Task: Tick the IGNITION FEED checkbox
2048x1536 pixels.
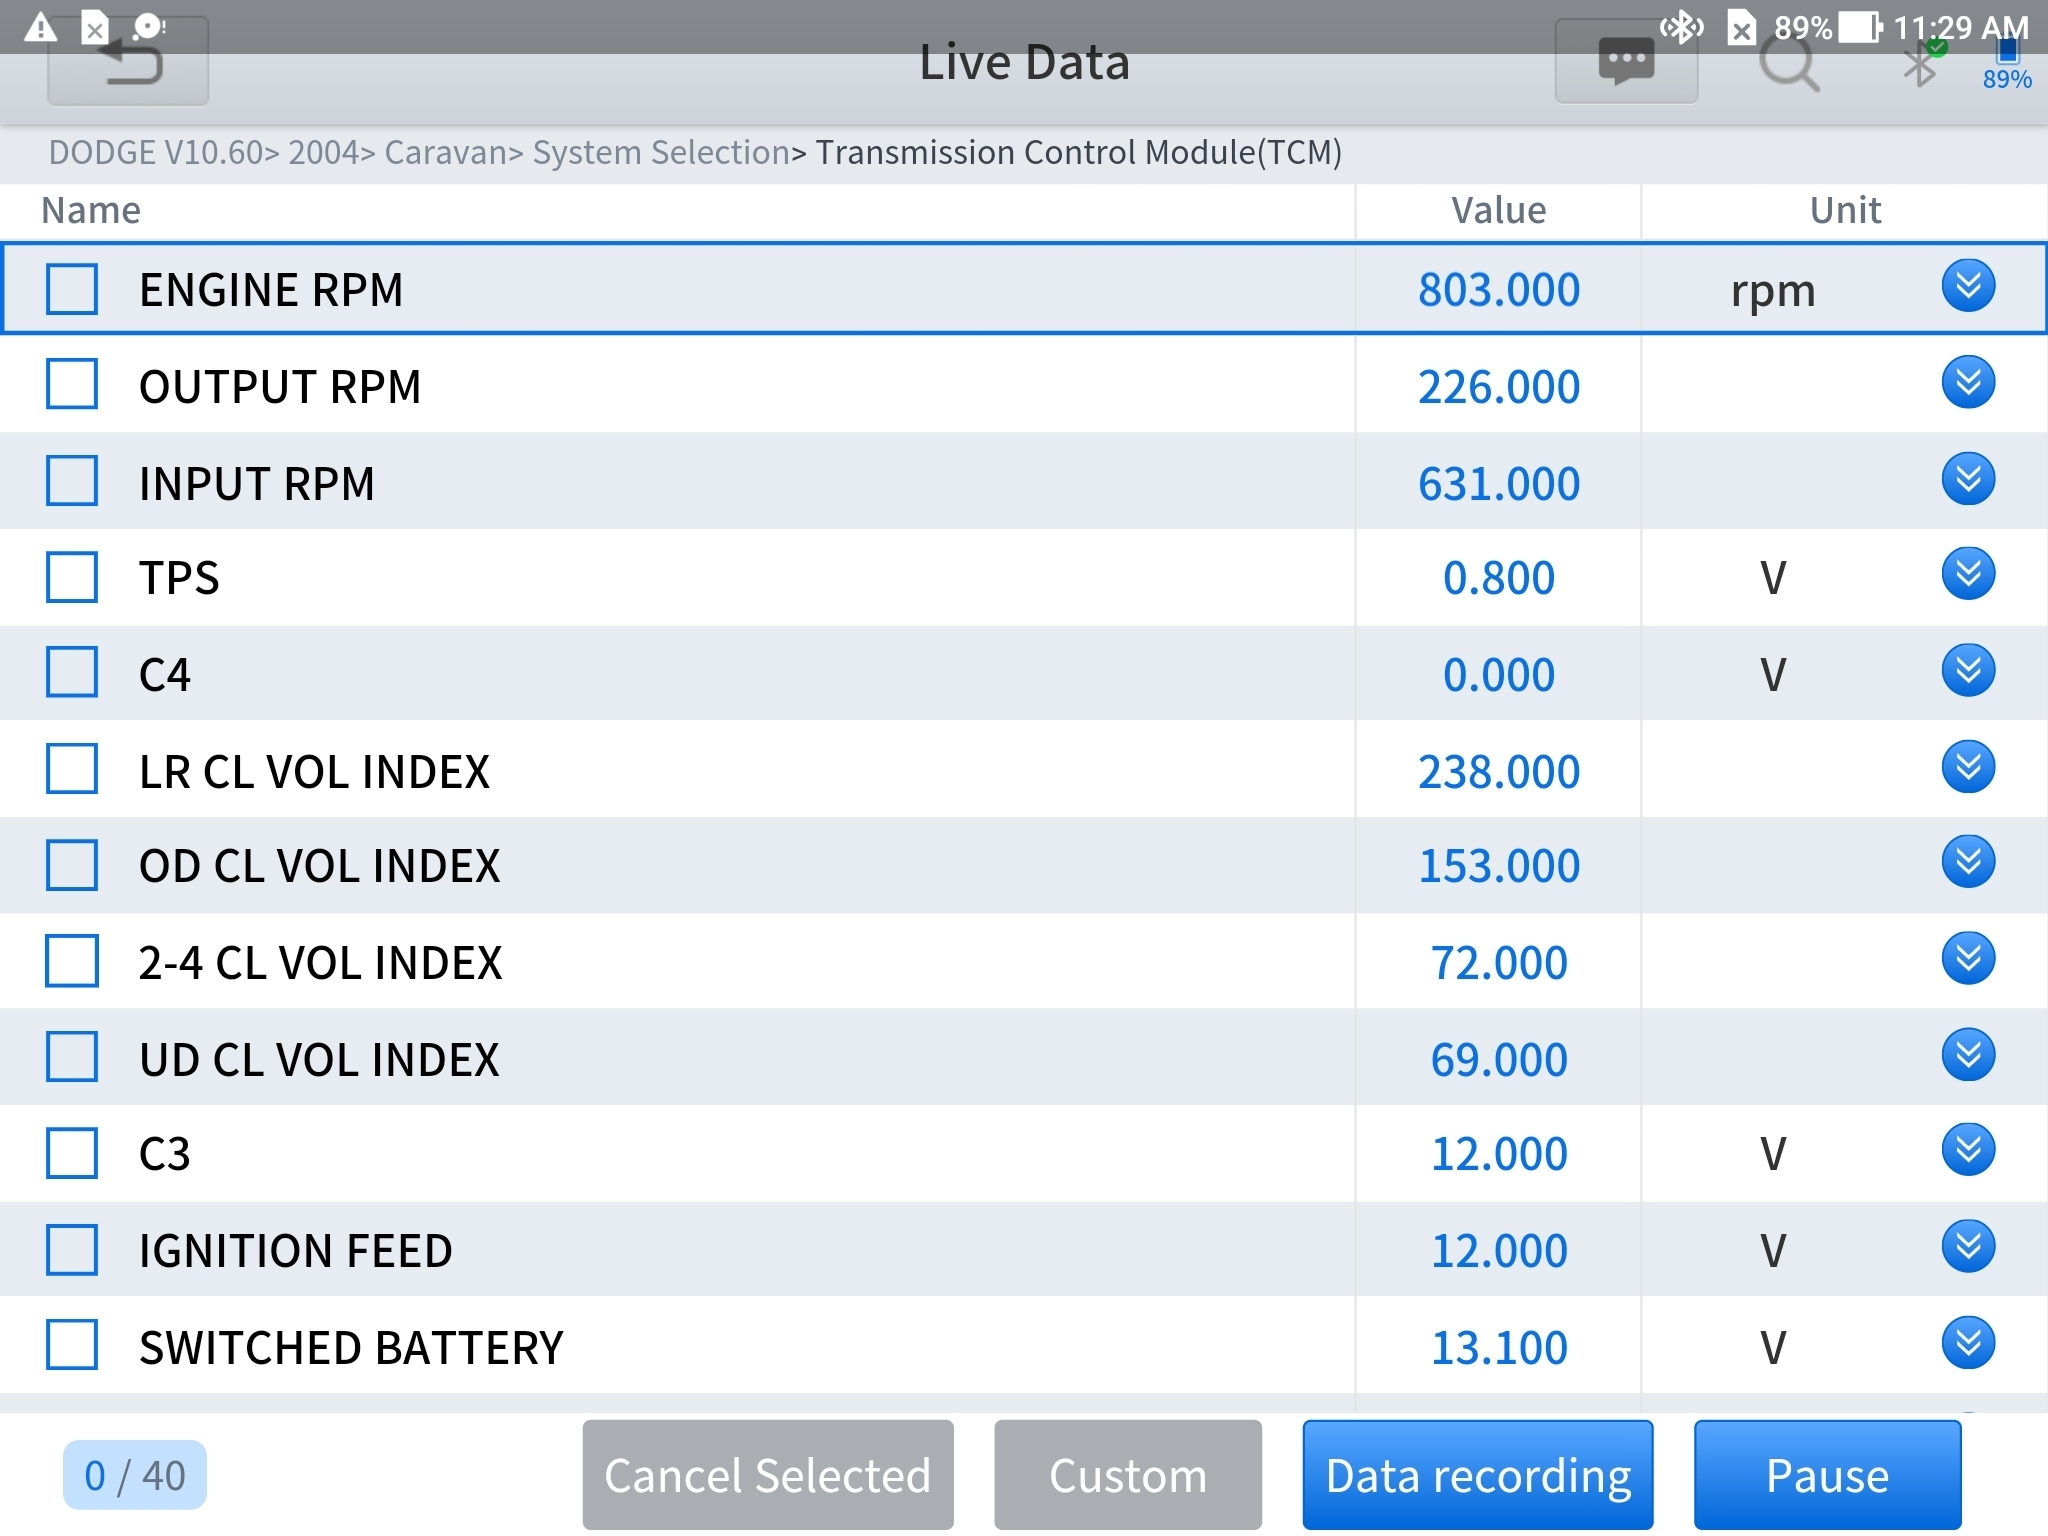Action: tap(72, 1249)
